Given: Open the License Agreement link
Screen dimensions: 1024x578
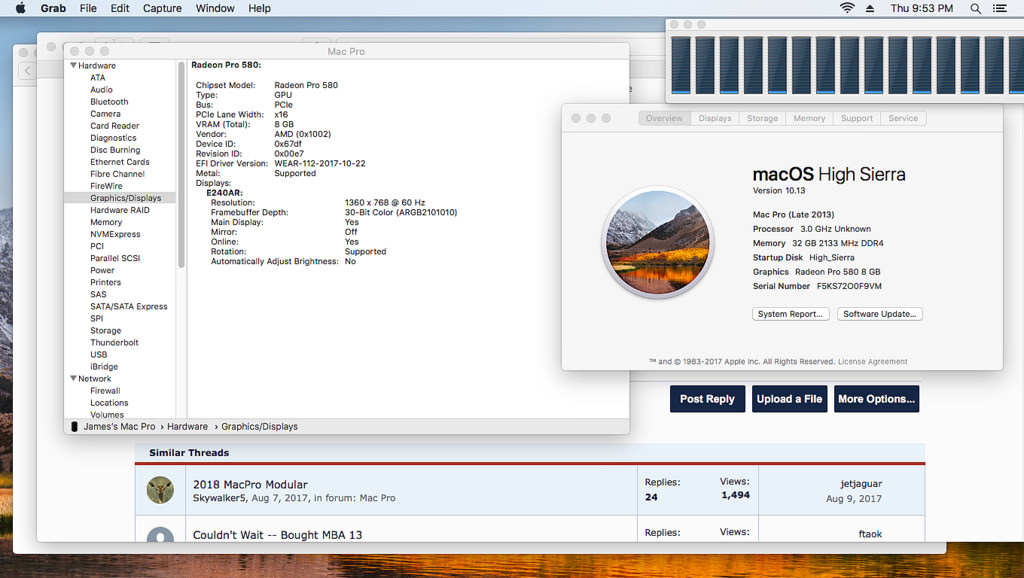Looking at the screenshot, I should 872,361.
